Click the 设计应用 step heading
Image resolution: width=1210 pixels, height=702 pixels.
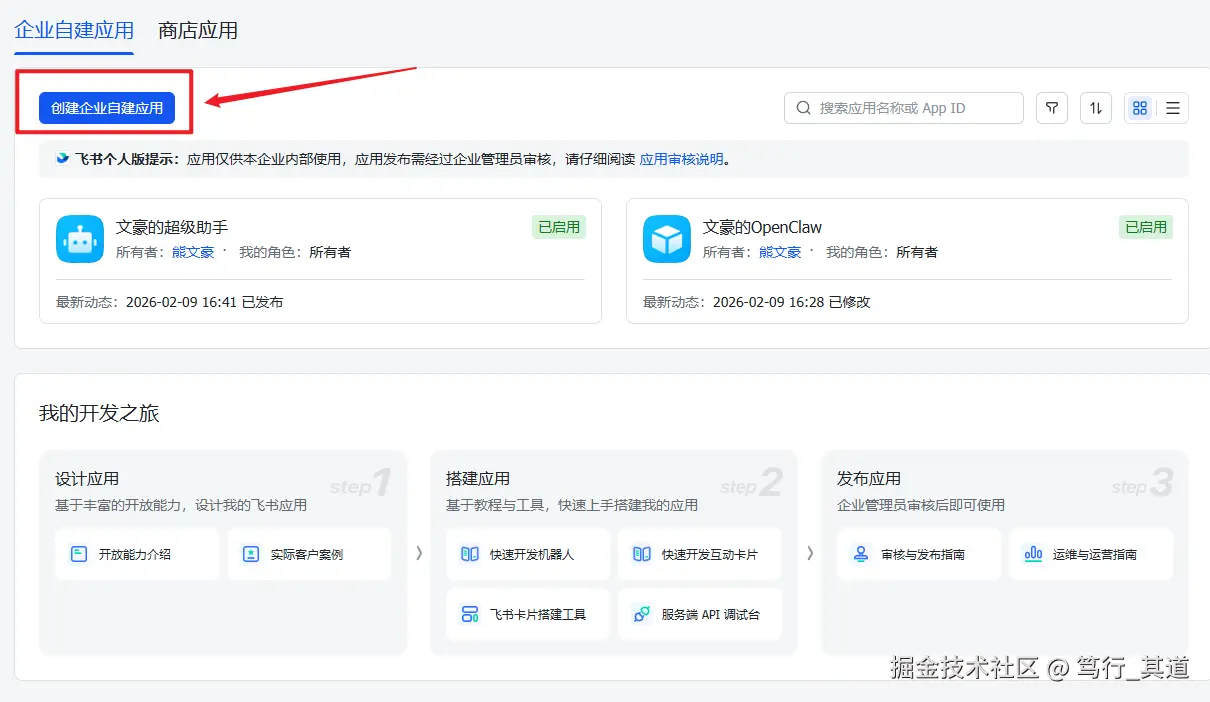(87, 479)
